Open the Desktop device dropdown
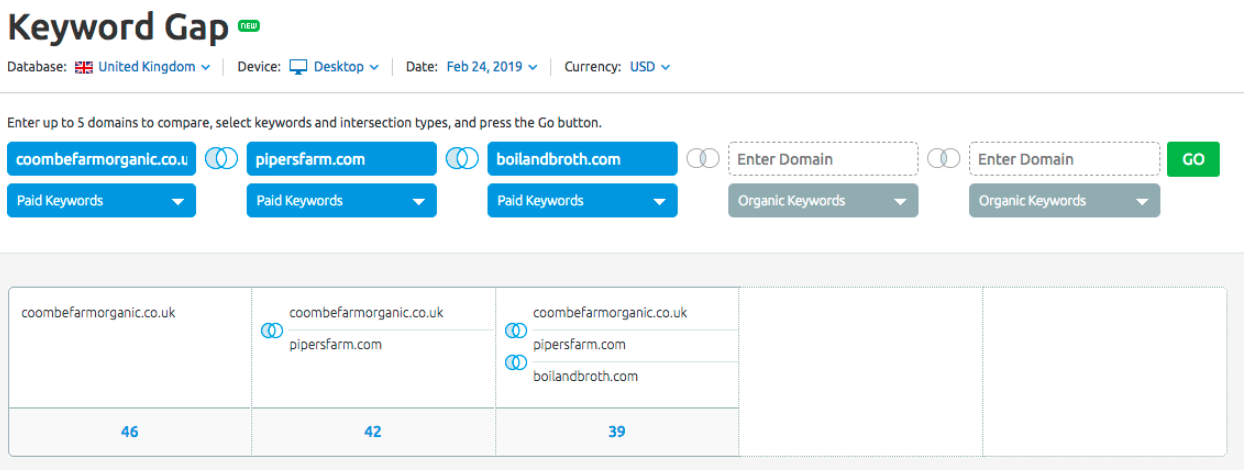Screen dimensions: 1248x473 click(x=346, y=67)
